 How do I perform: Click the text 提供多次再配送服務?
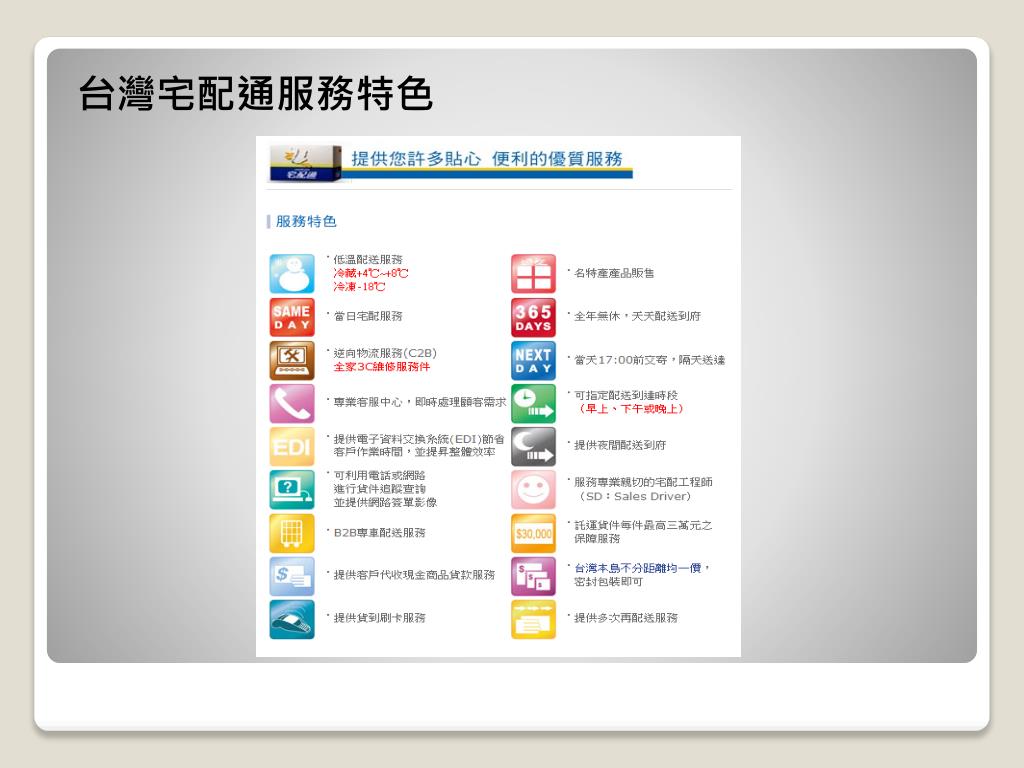pos(626,618)
